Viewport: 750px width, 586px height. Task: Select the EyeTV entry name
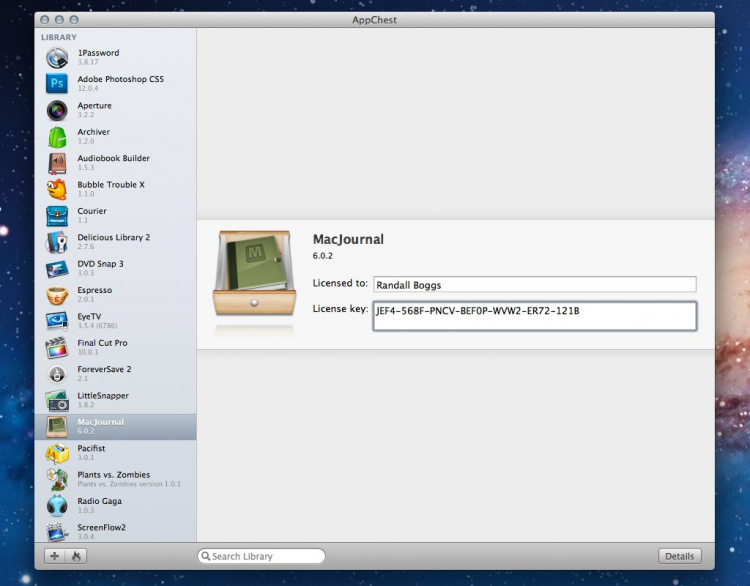coord(89,316)
